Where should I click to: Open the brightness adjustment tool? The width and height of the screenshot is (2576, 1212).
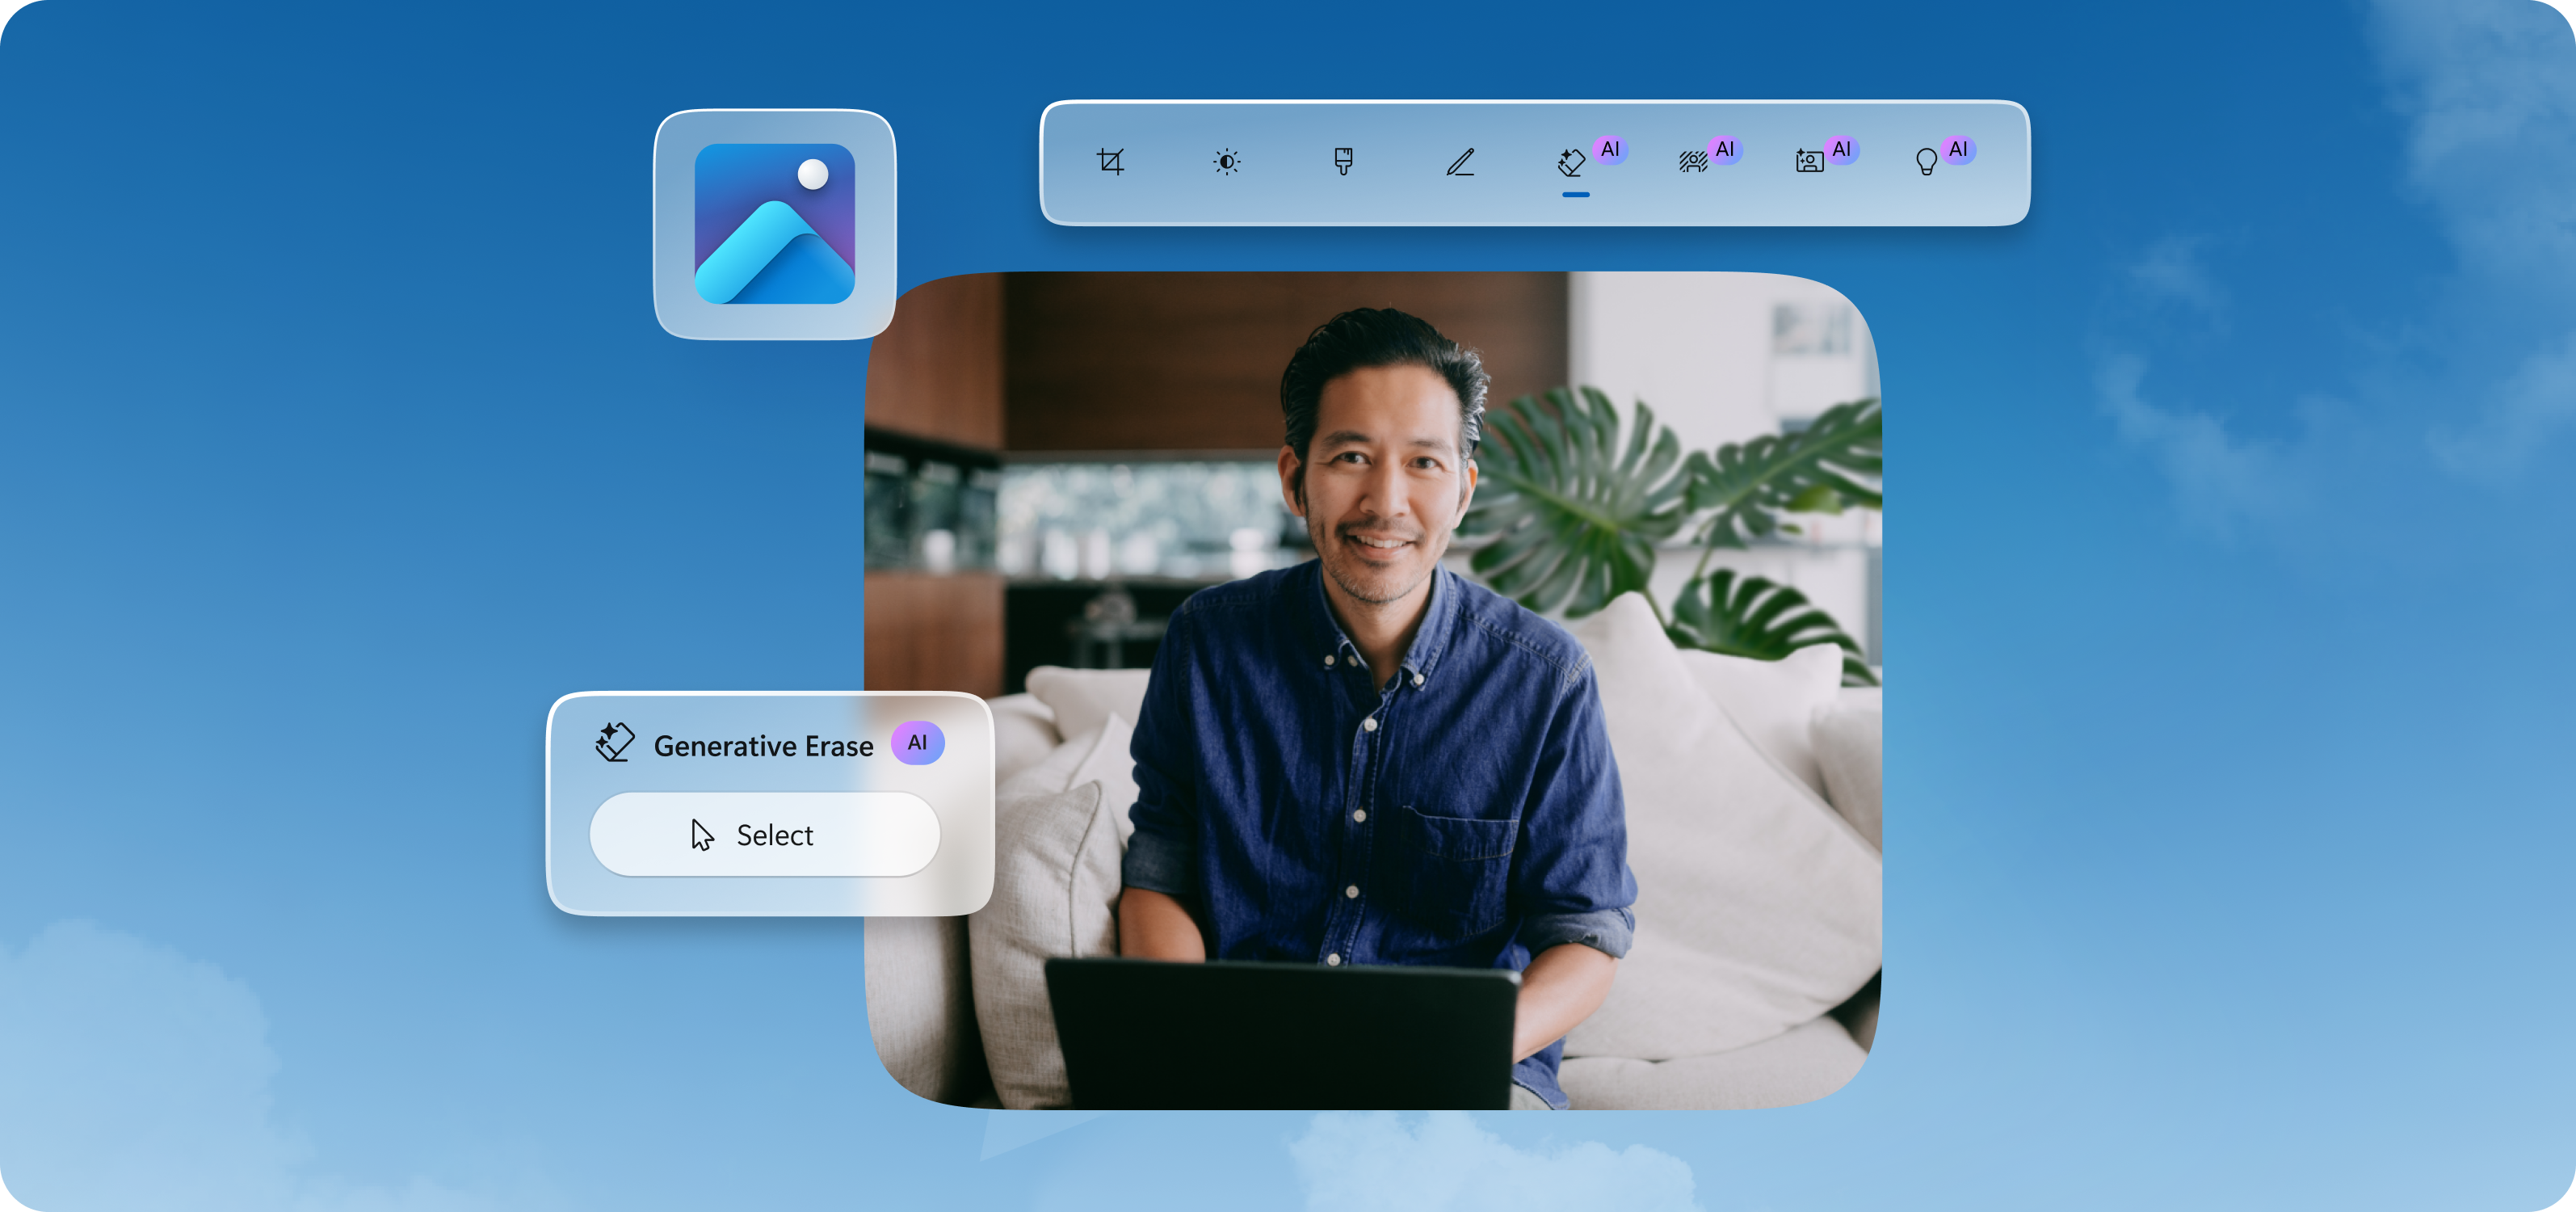(1227, 161)
